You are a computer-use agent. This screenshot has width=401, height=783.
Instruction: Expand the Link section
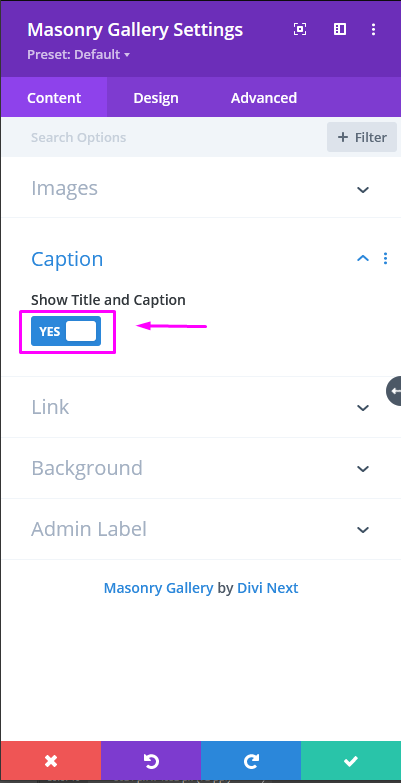pyautogui.click(x=201, y=407)
